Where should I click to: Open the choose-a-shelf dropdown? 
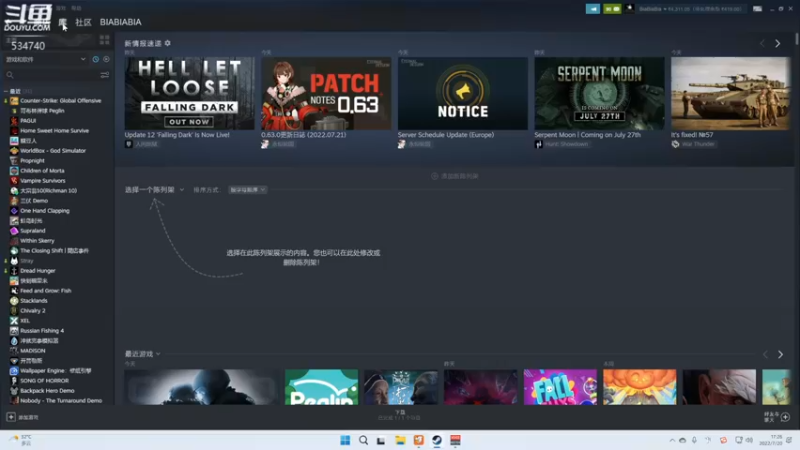point(155,190)
